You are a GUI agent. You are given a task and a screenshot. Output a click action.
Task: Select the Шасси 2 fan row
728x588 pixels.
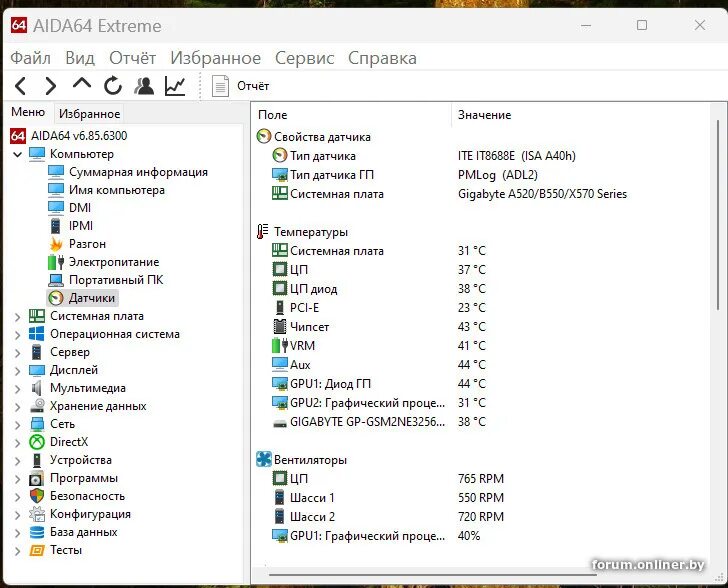tap(312, 516)
